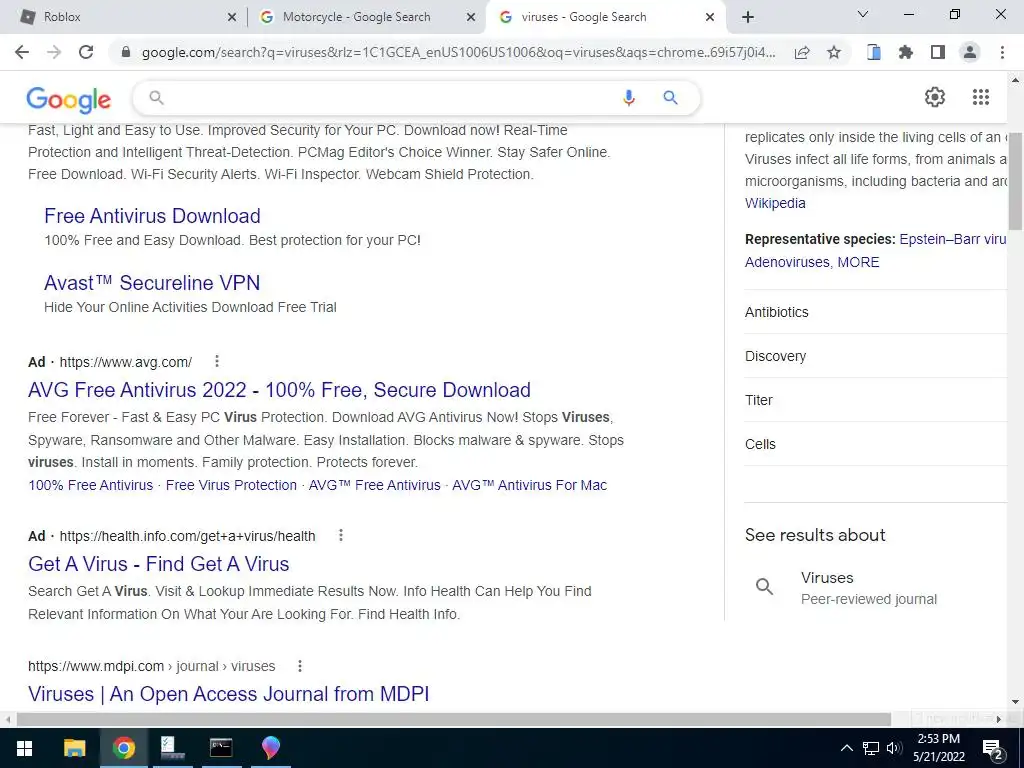Switch to Motorcycle - Google Search tab

click(x=366, y=17)
